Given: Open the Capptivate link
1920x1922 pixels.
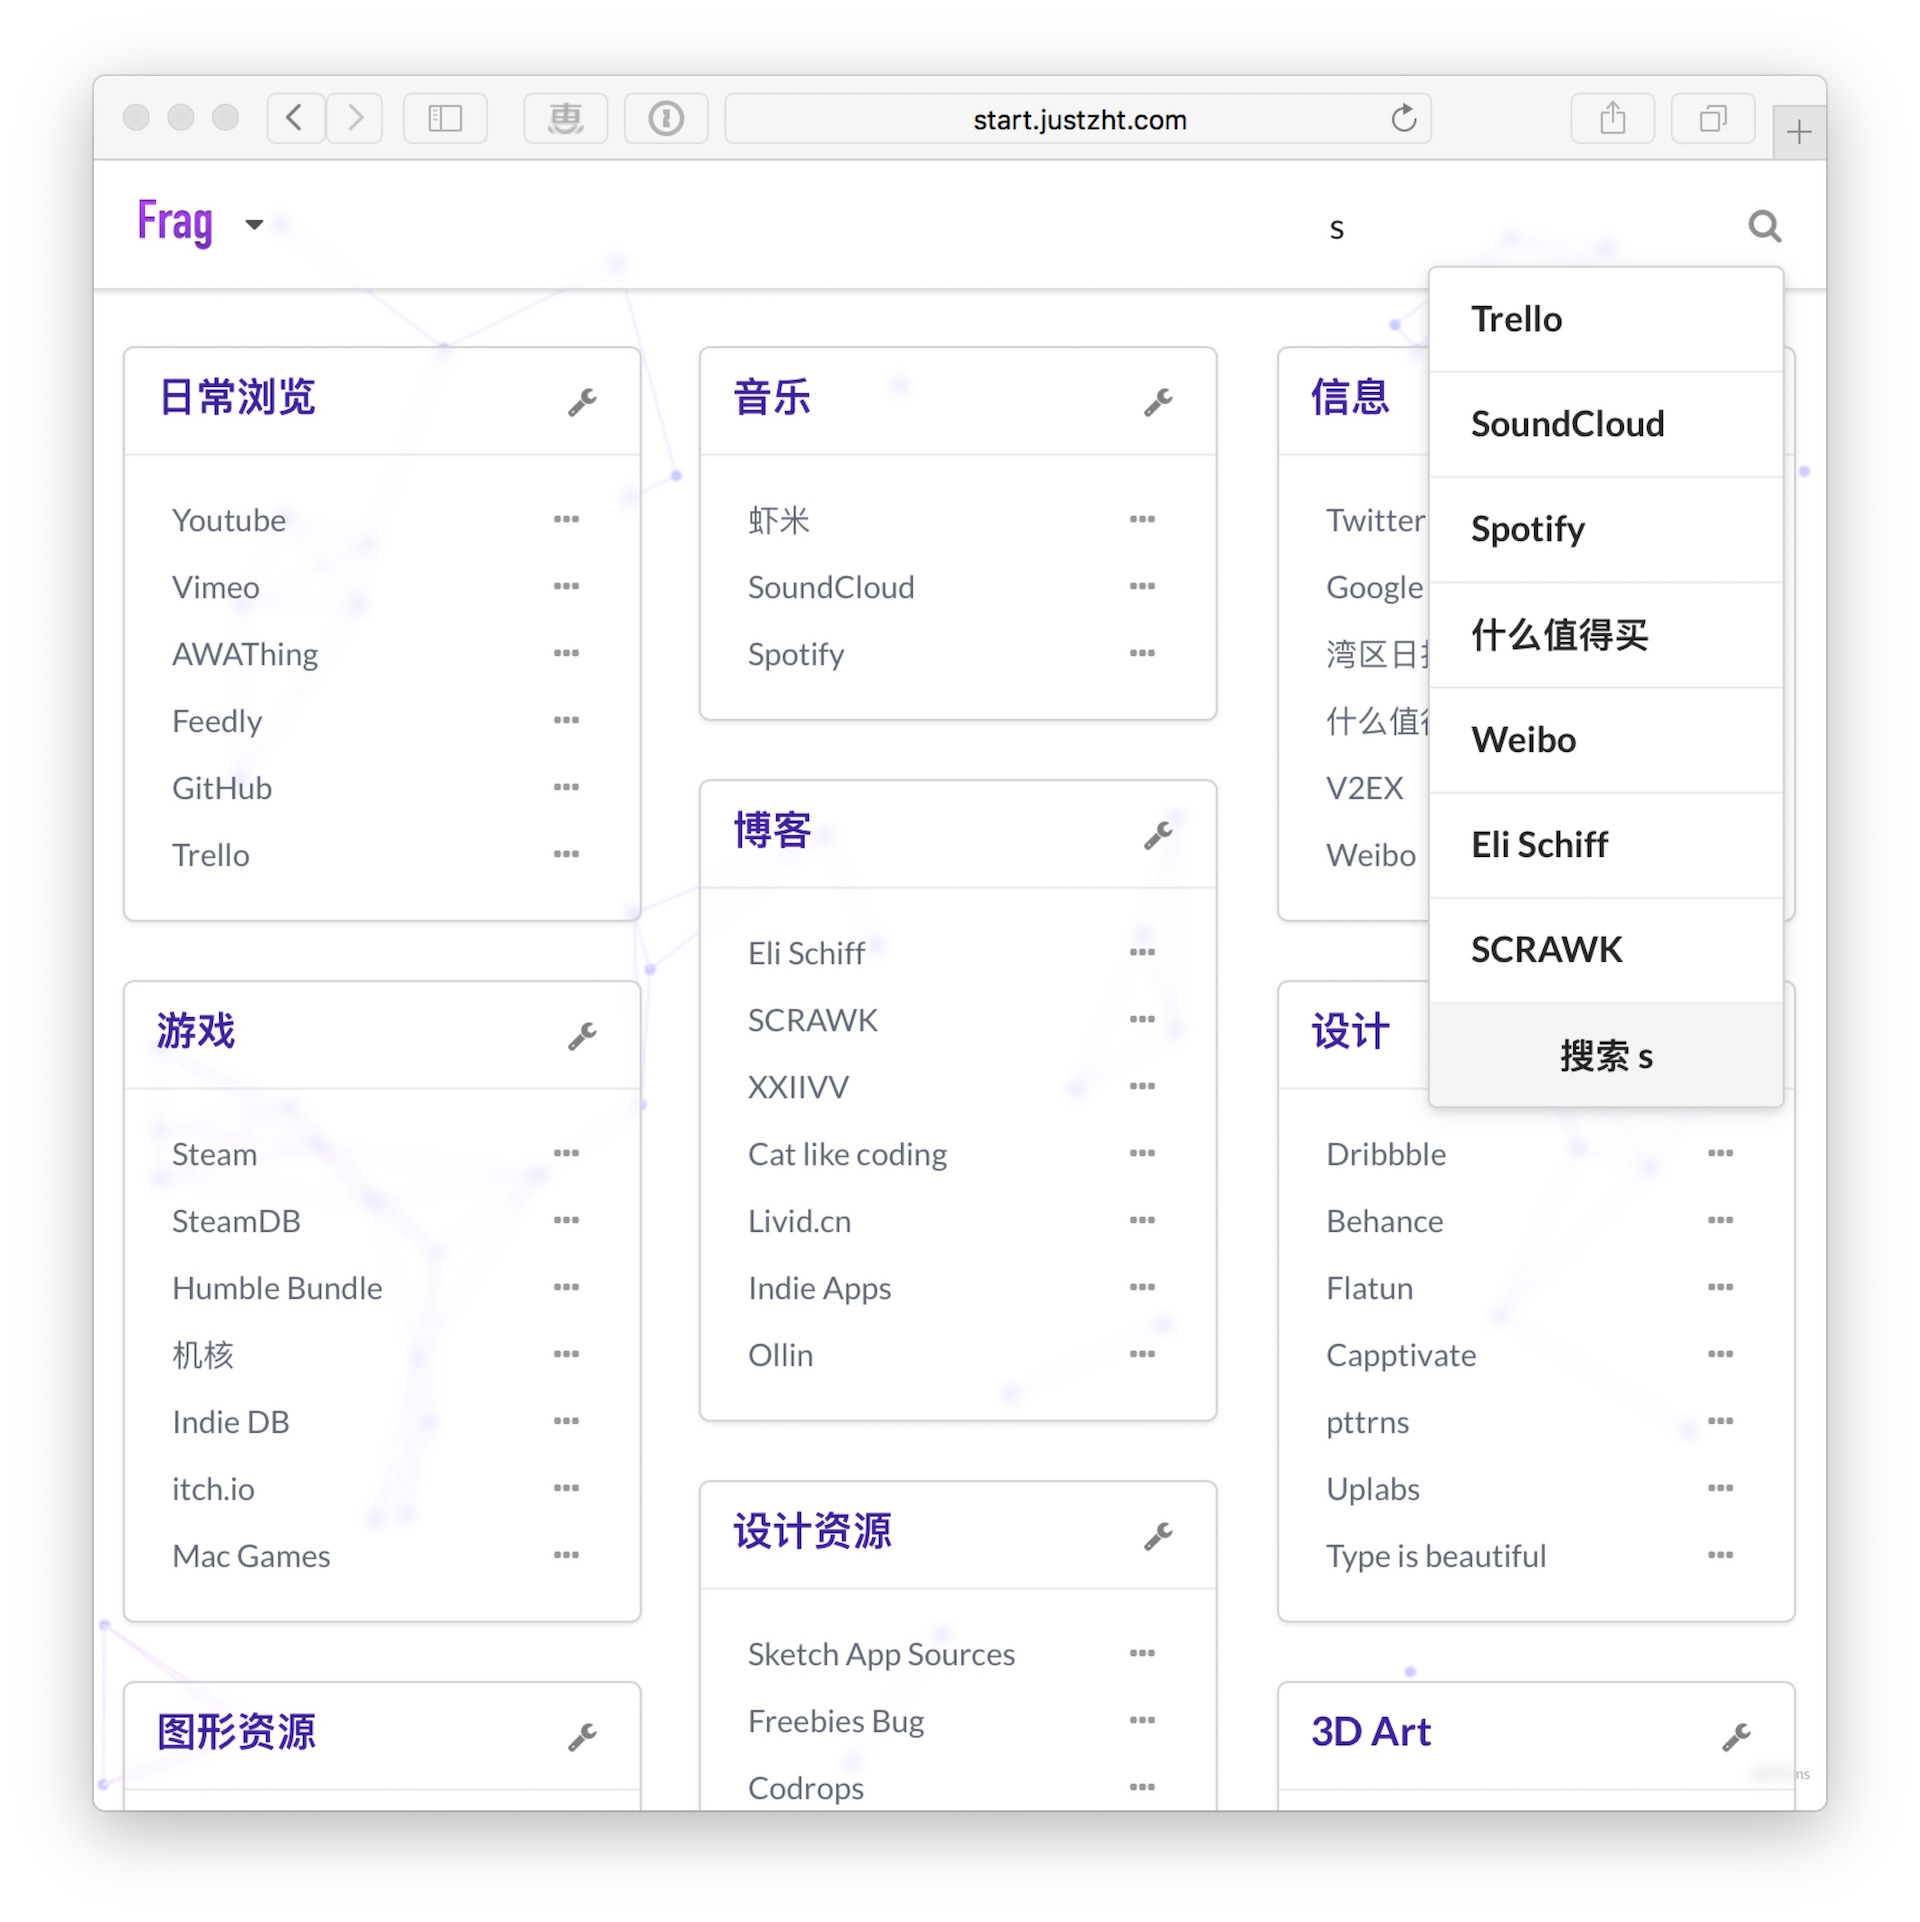Looking at the screenshot, I should 1401,1355.
